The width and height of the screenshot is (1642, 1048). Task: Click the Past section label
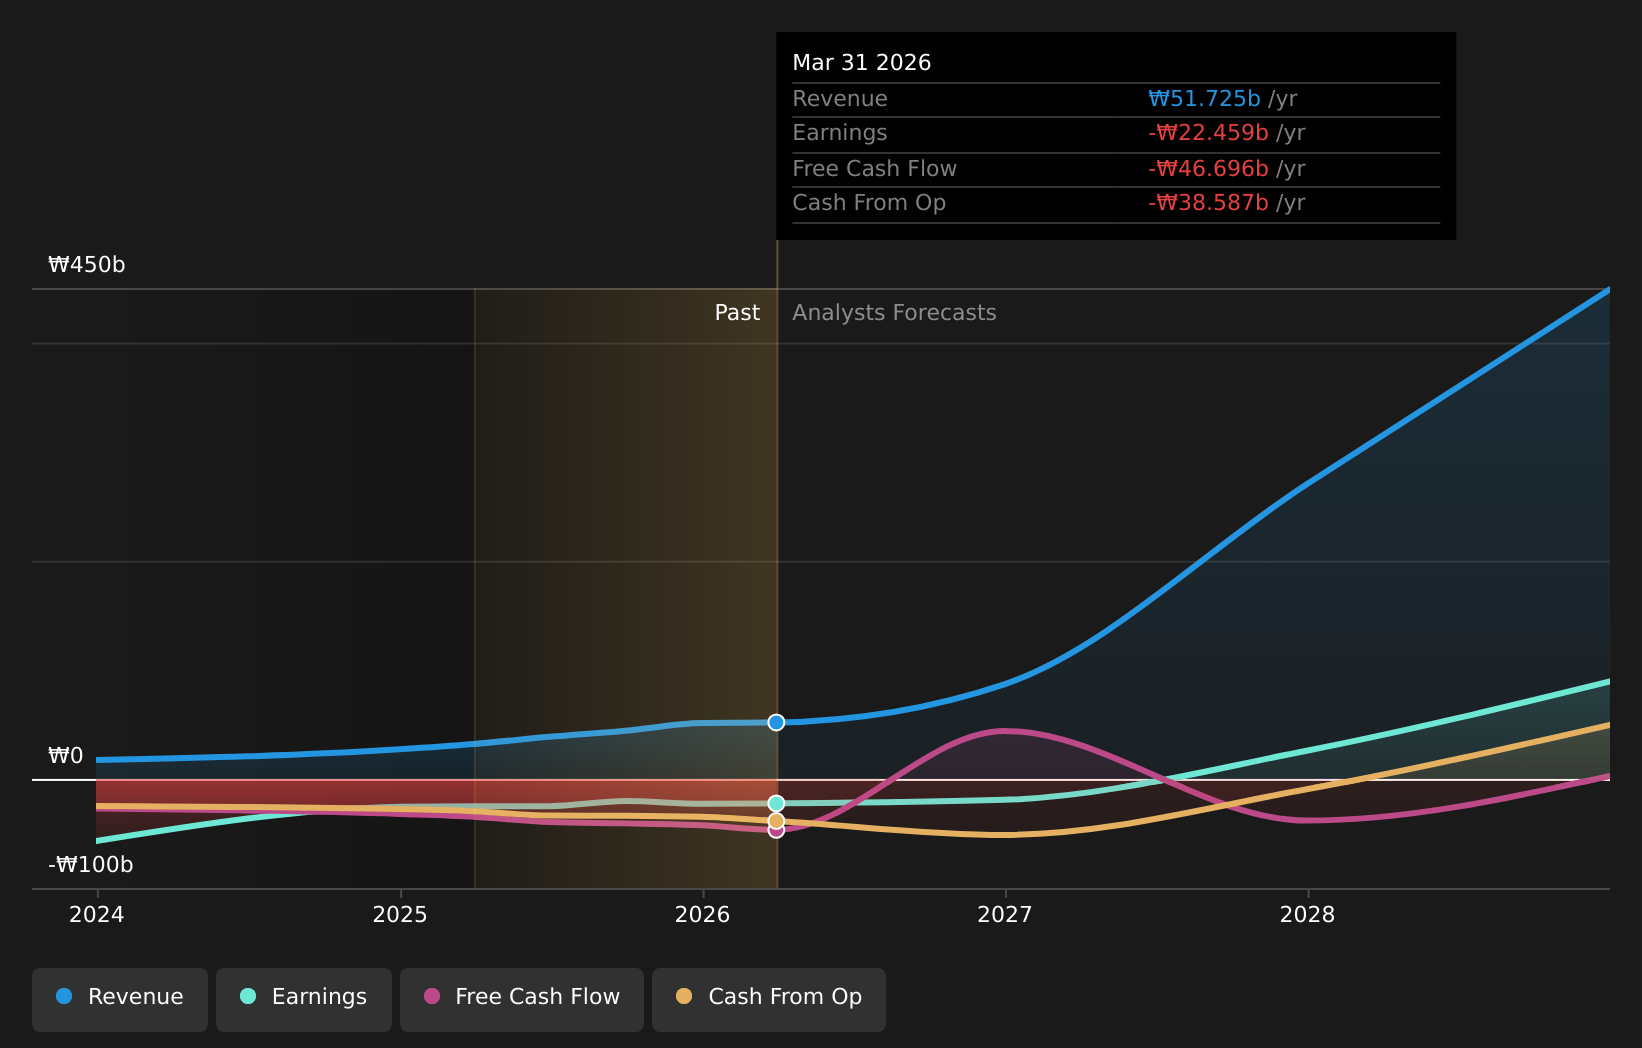point(737,313)
